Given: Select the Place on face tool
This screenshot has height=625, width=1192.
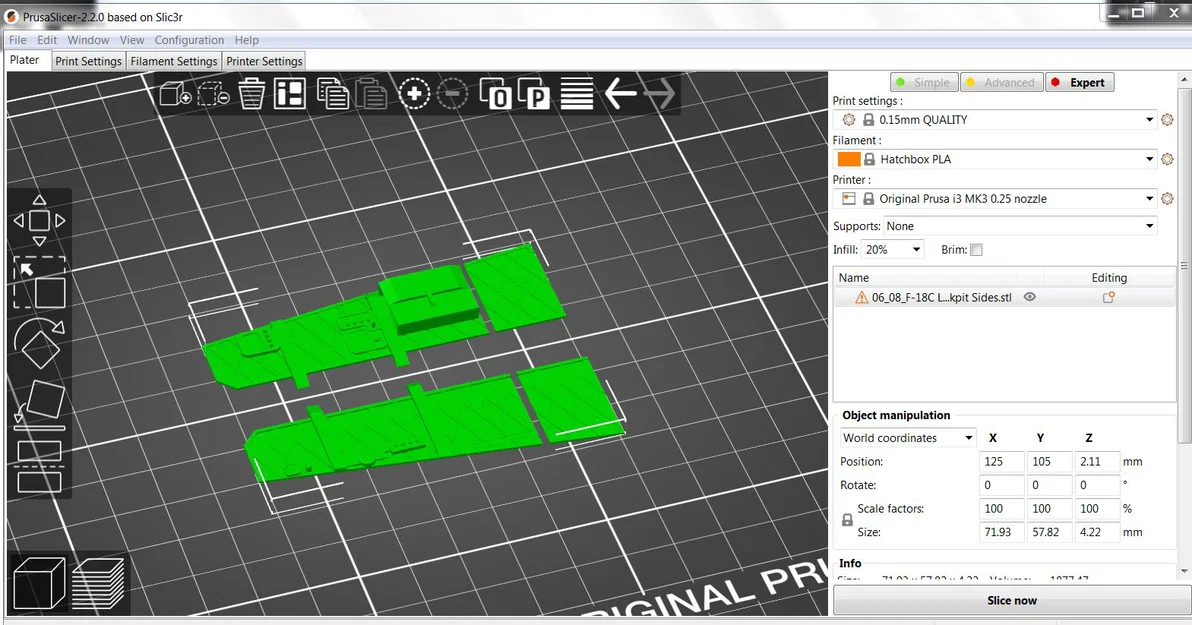Looking at the screenshot, I should pos(40,403).
